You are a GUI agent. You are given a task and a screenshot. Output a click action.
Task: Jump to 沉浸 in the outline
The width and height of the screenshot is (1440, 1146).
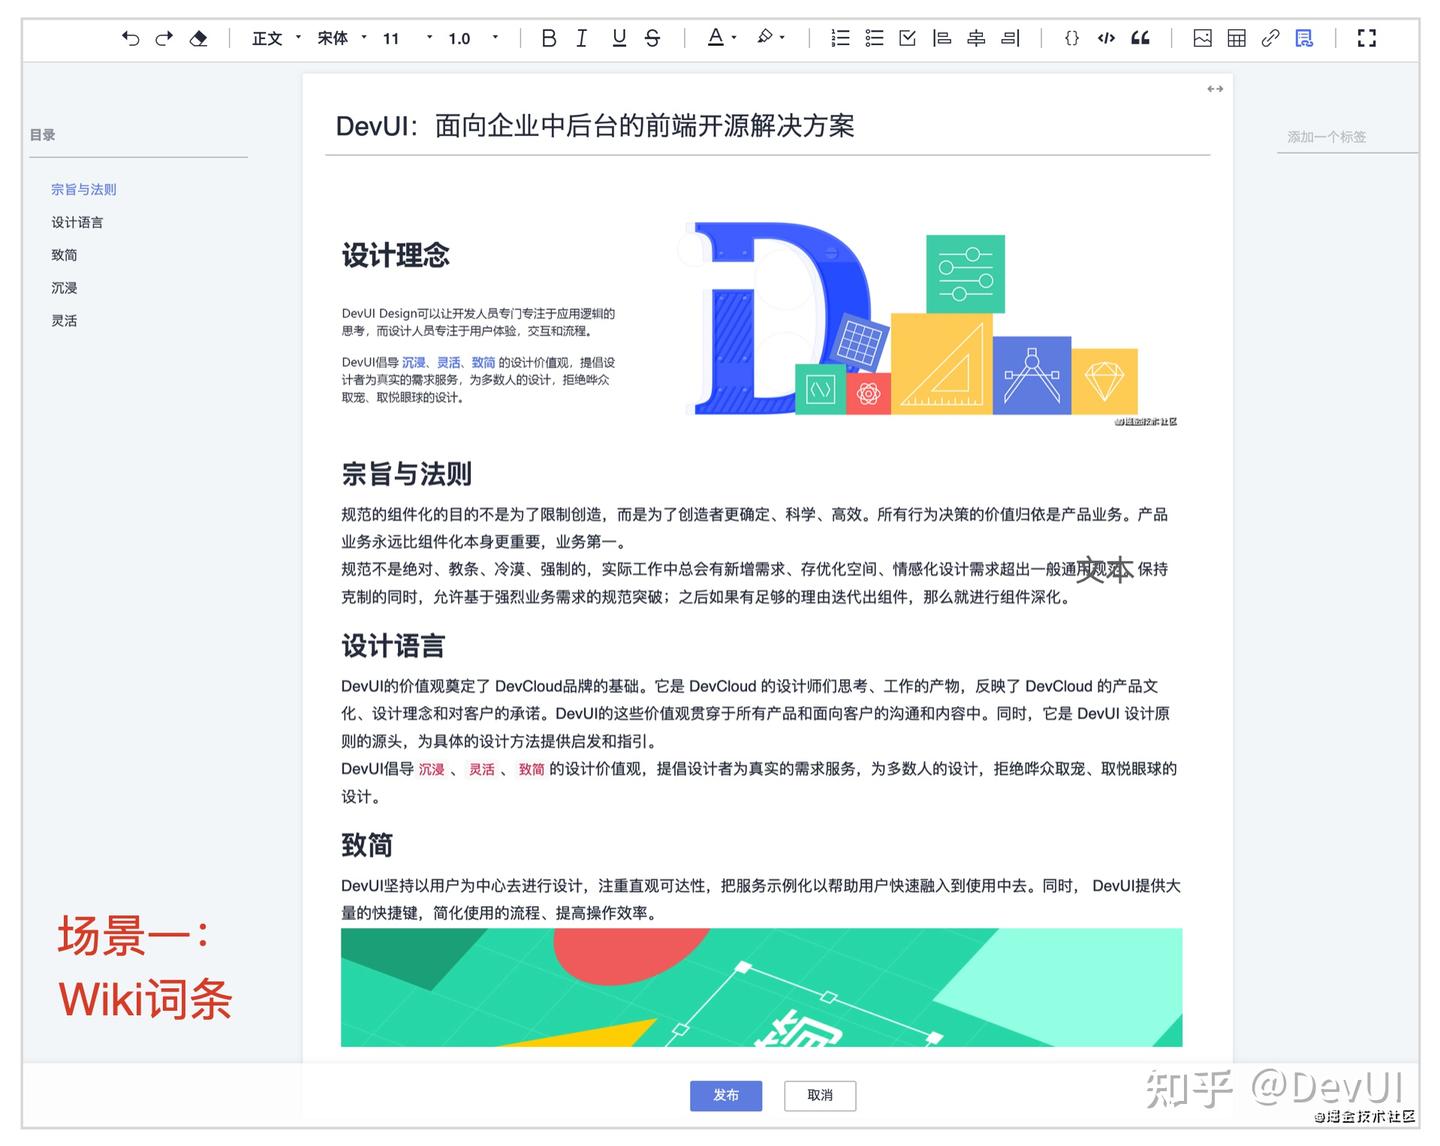(x=64, y=288)
